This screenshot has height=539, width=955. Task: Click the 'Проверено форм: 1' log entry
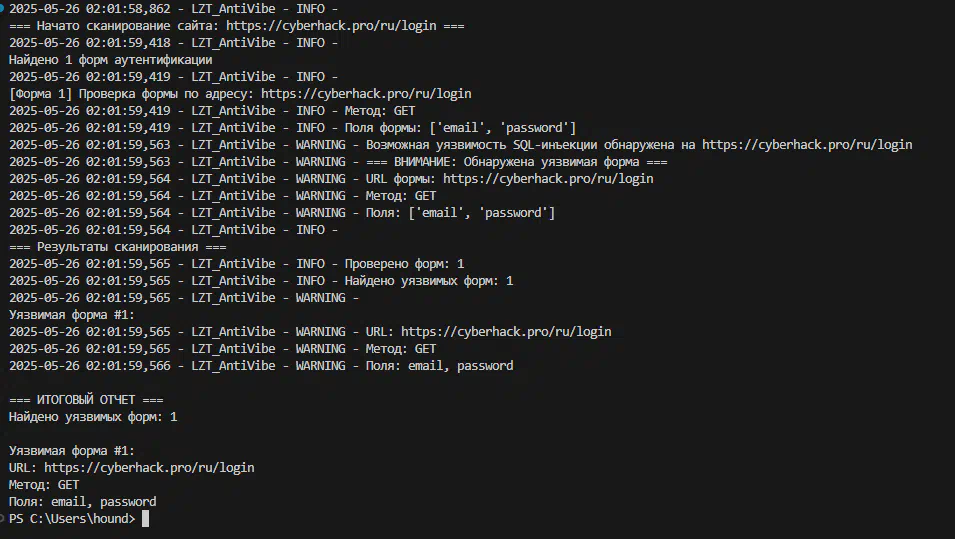coord(404,264)
